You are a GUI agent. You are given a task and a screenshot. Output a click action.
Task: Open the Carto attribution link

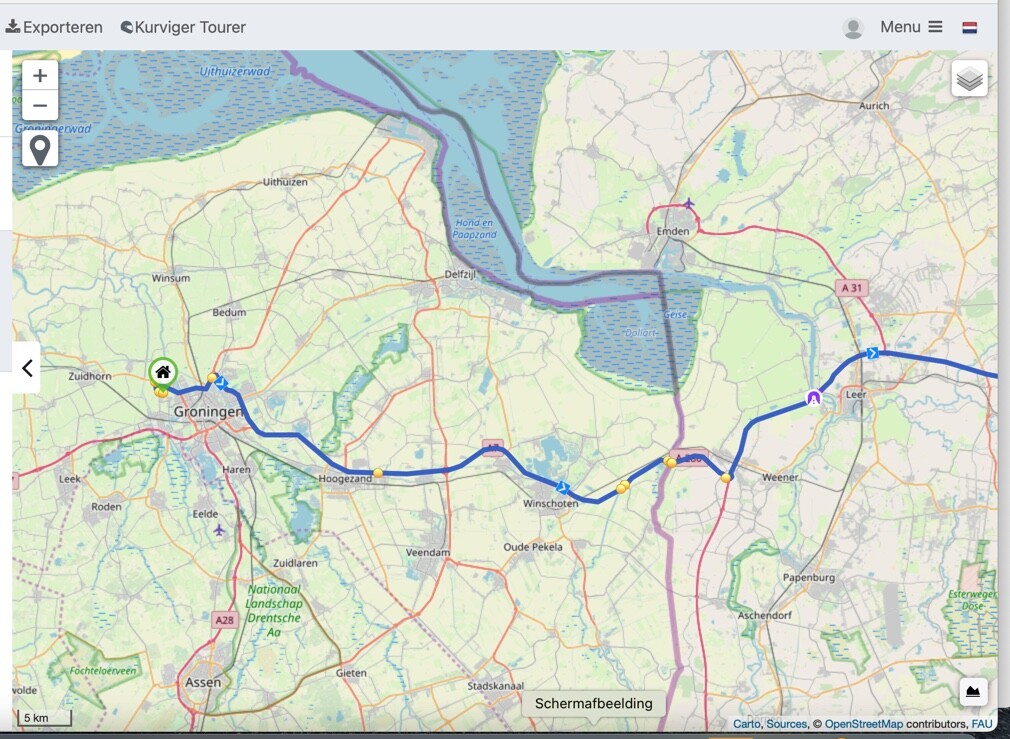747,724
